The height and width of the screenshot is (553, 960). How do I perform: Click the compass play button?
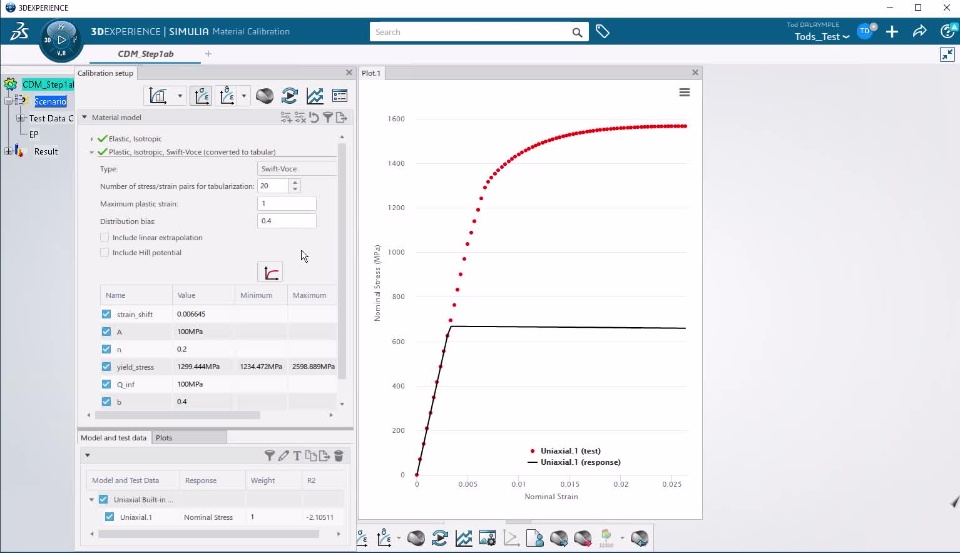tap(61, 40)
